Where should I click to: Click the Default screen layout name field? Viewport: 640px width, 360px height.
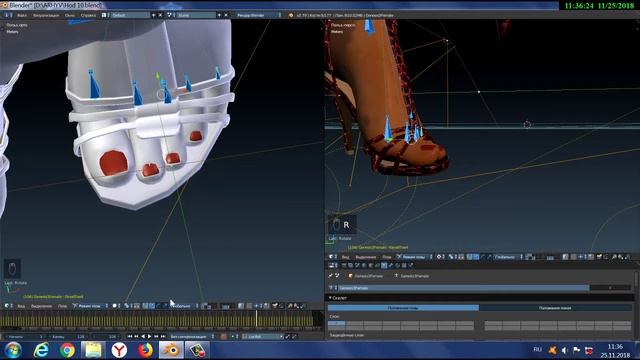(x=131, y=15)
